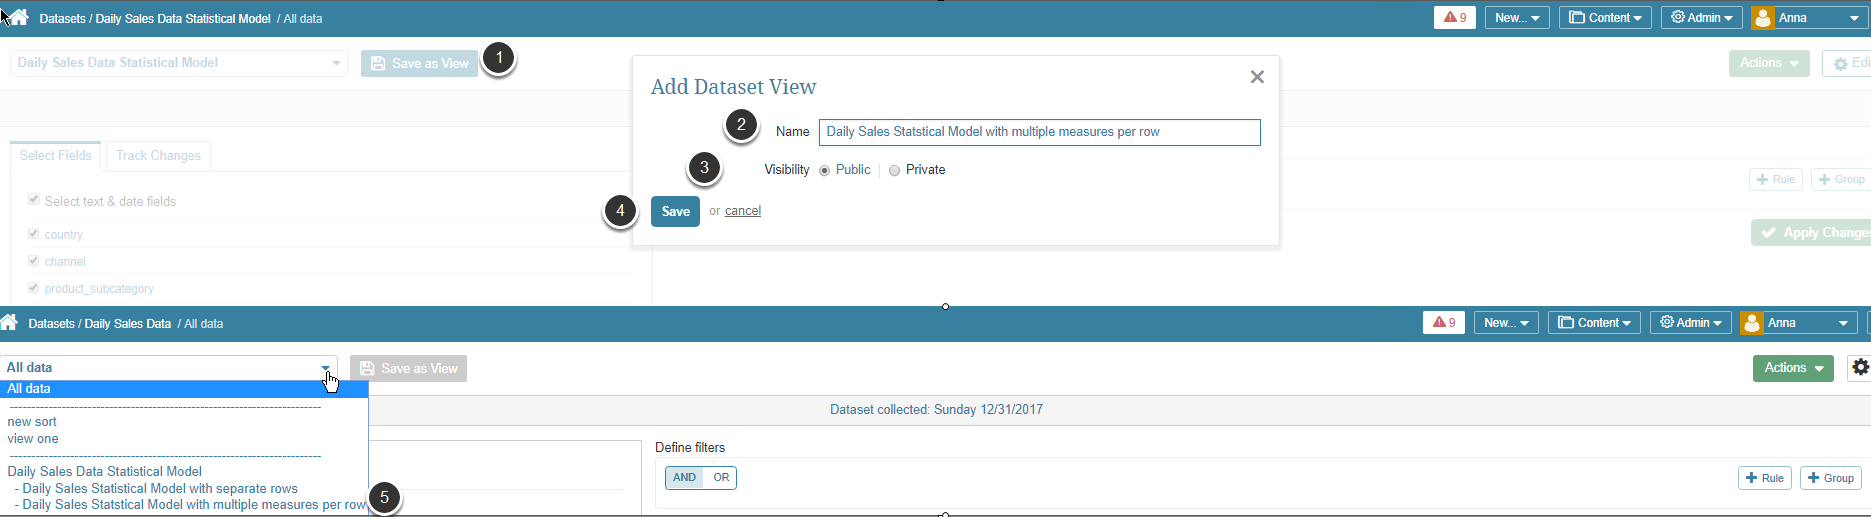Open the green Actions dropdown in lower panel
1871x517 pixels.
pos(1793,368)
